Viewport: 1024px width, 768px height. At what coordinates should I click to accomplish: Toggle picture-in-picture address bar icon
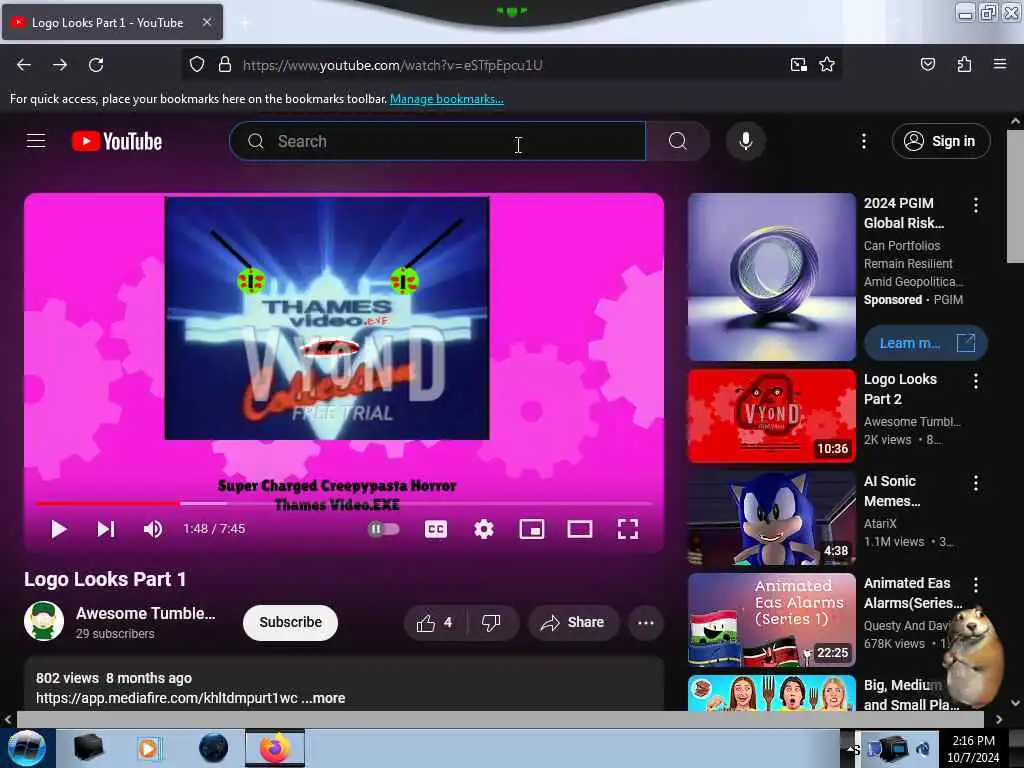tap(799, 65)
